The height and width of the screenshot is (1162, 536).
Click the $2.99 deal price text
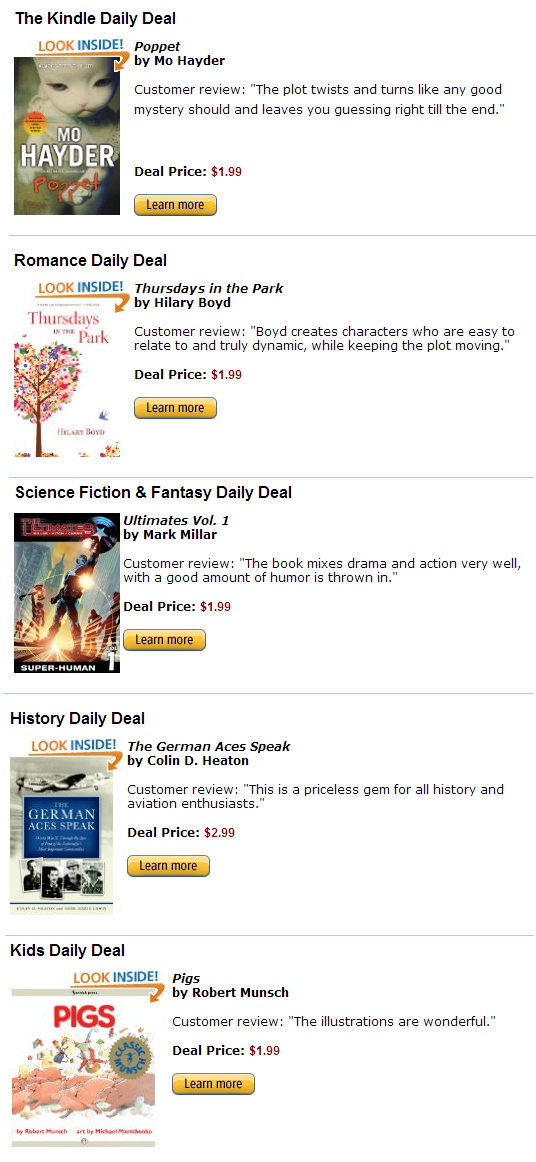[219, 832]
